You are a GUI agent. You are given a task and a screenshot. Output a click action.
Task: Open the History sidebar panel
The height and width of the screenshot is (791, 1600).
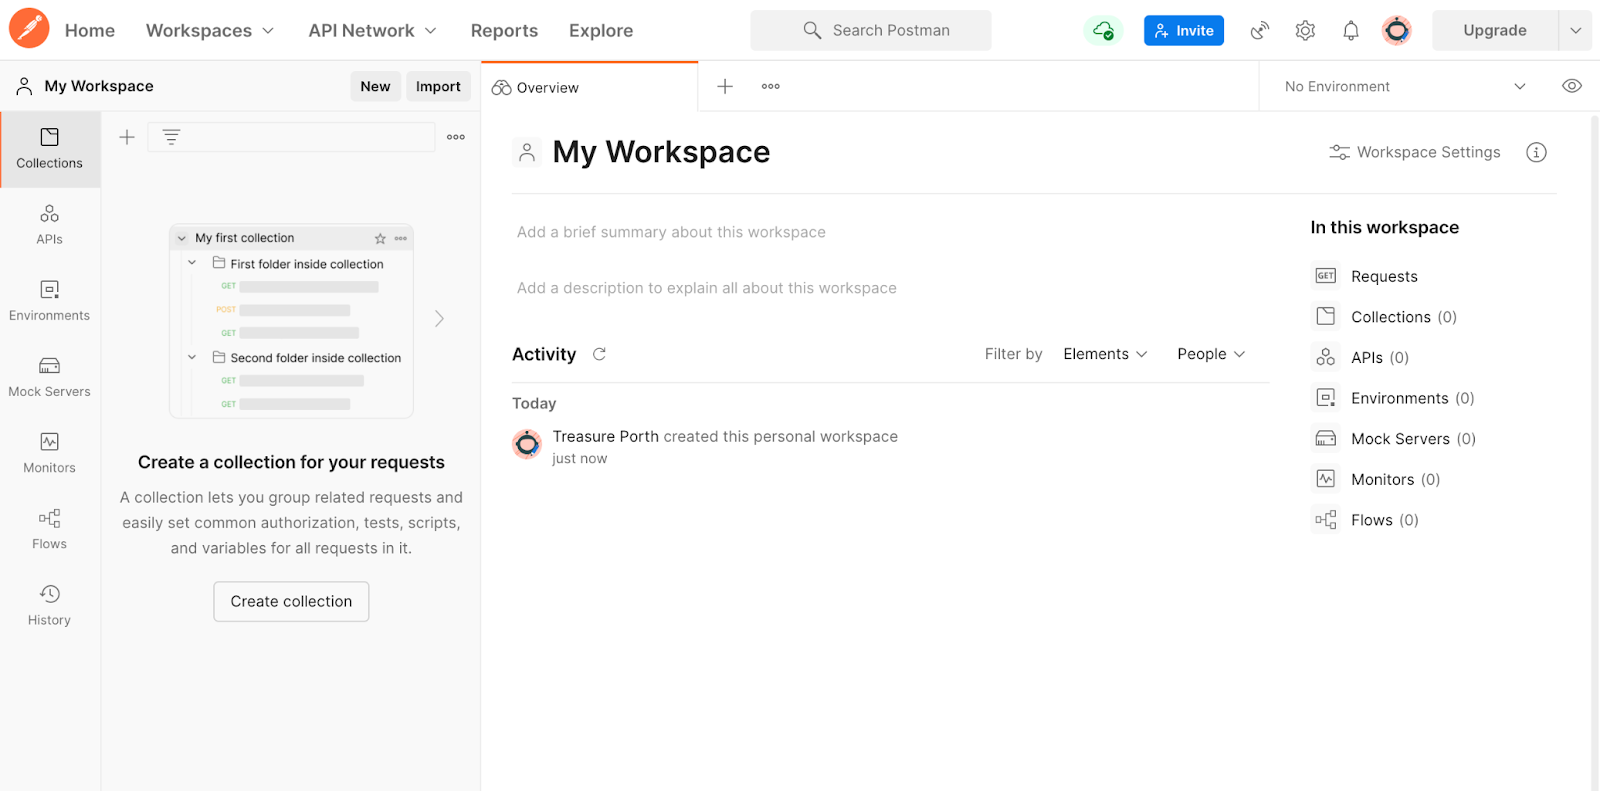[x=50, y=605]
